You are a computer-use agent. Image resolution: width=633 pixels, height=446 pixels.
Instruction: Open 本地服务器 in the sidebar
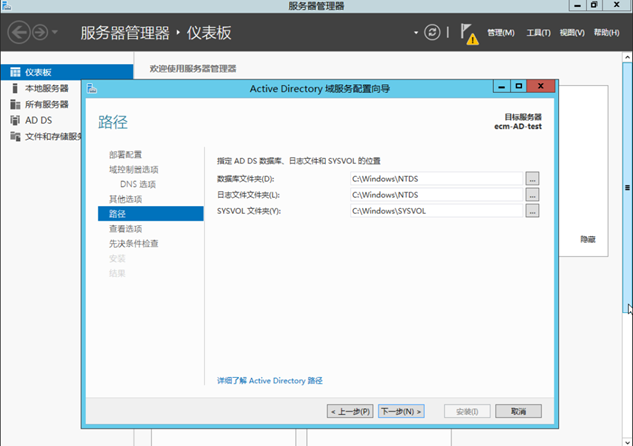pos(46,88)
